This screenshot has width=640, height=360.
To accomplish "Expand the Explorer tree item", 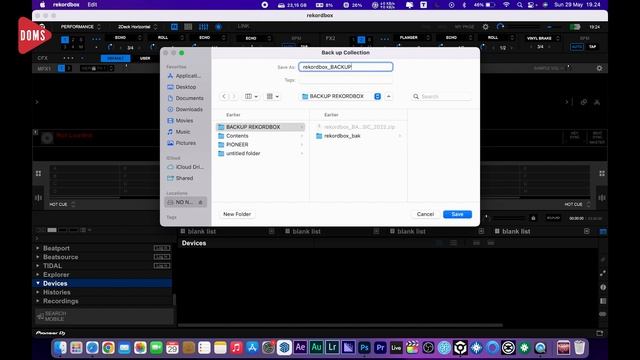I will click(x=38, y=275).
